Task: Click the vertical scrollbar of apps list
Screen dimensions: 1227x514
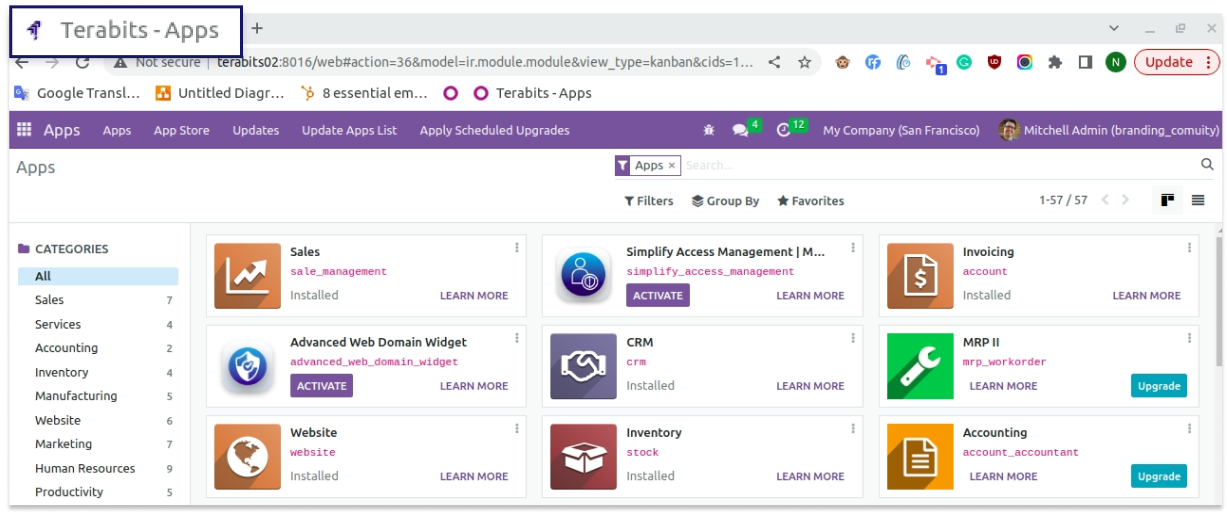Action: pyautogui.click(x=1218, y=300)
